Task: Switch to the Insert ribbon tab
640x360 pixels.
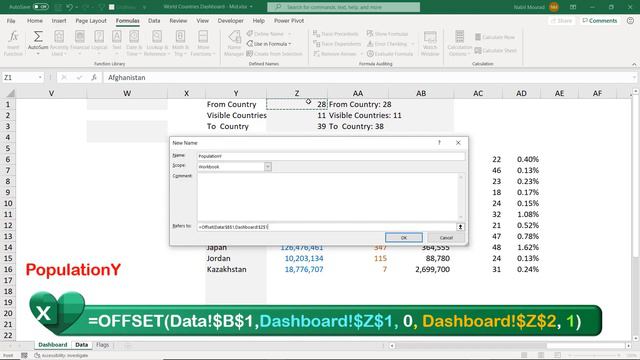Action: pos(59,20)
